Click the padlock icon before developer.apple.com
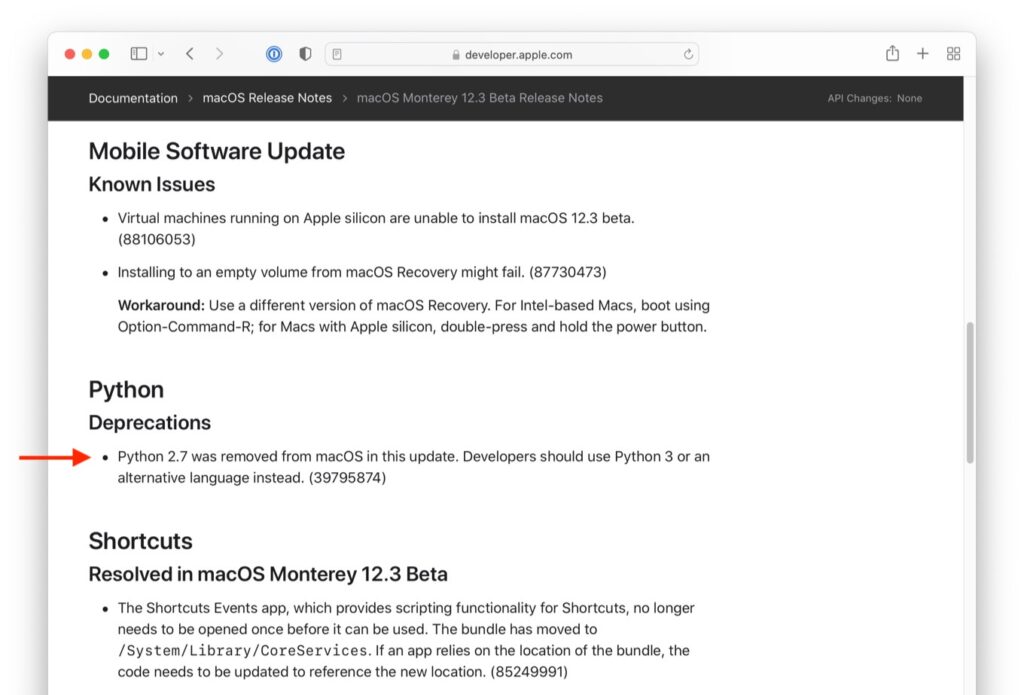Viewport: 1024px width, 695px height. tap(456, 54)
